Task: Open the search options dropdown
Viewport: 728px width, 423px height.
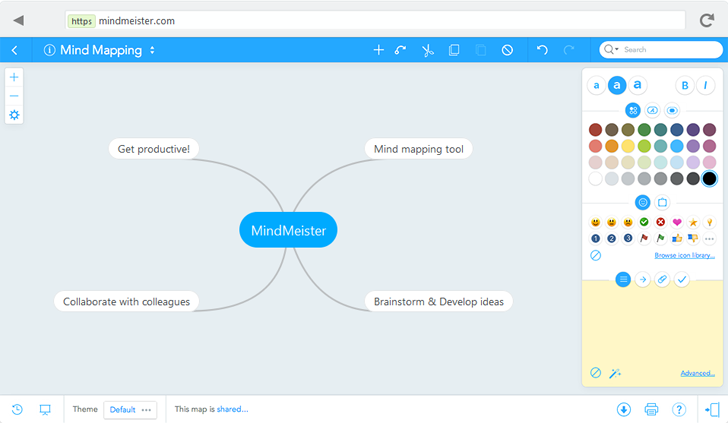Action: point(611,49)
